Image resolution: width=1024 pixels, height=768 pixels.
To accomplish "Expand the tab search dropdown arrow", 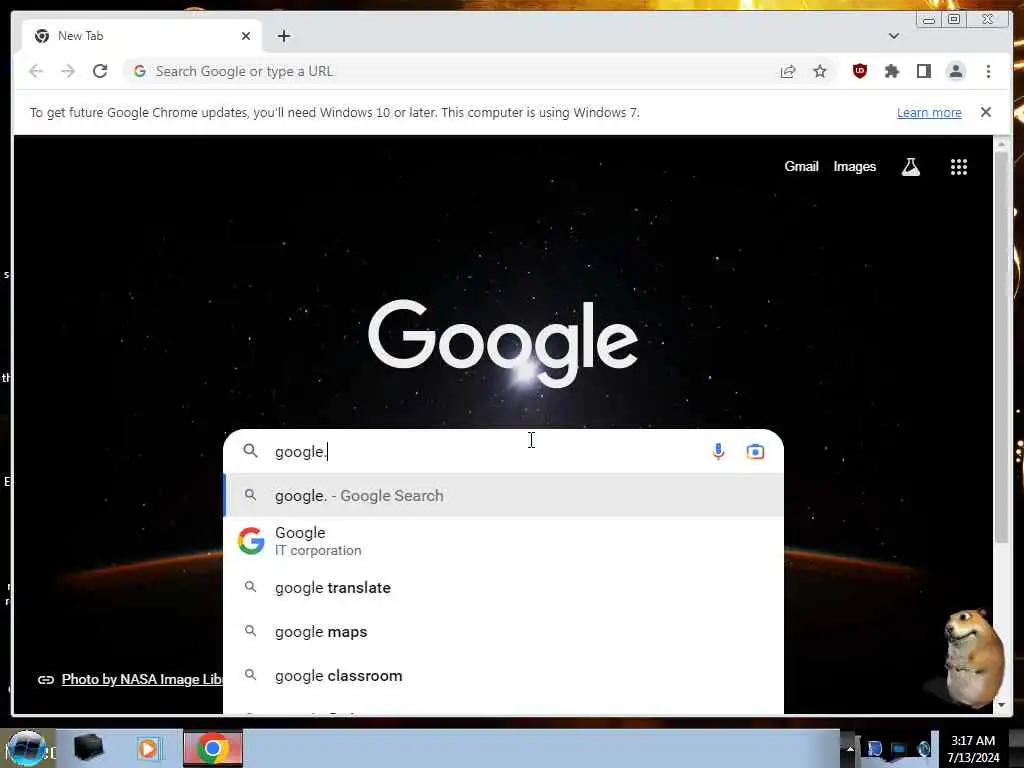I will (893, 36).
